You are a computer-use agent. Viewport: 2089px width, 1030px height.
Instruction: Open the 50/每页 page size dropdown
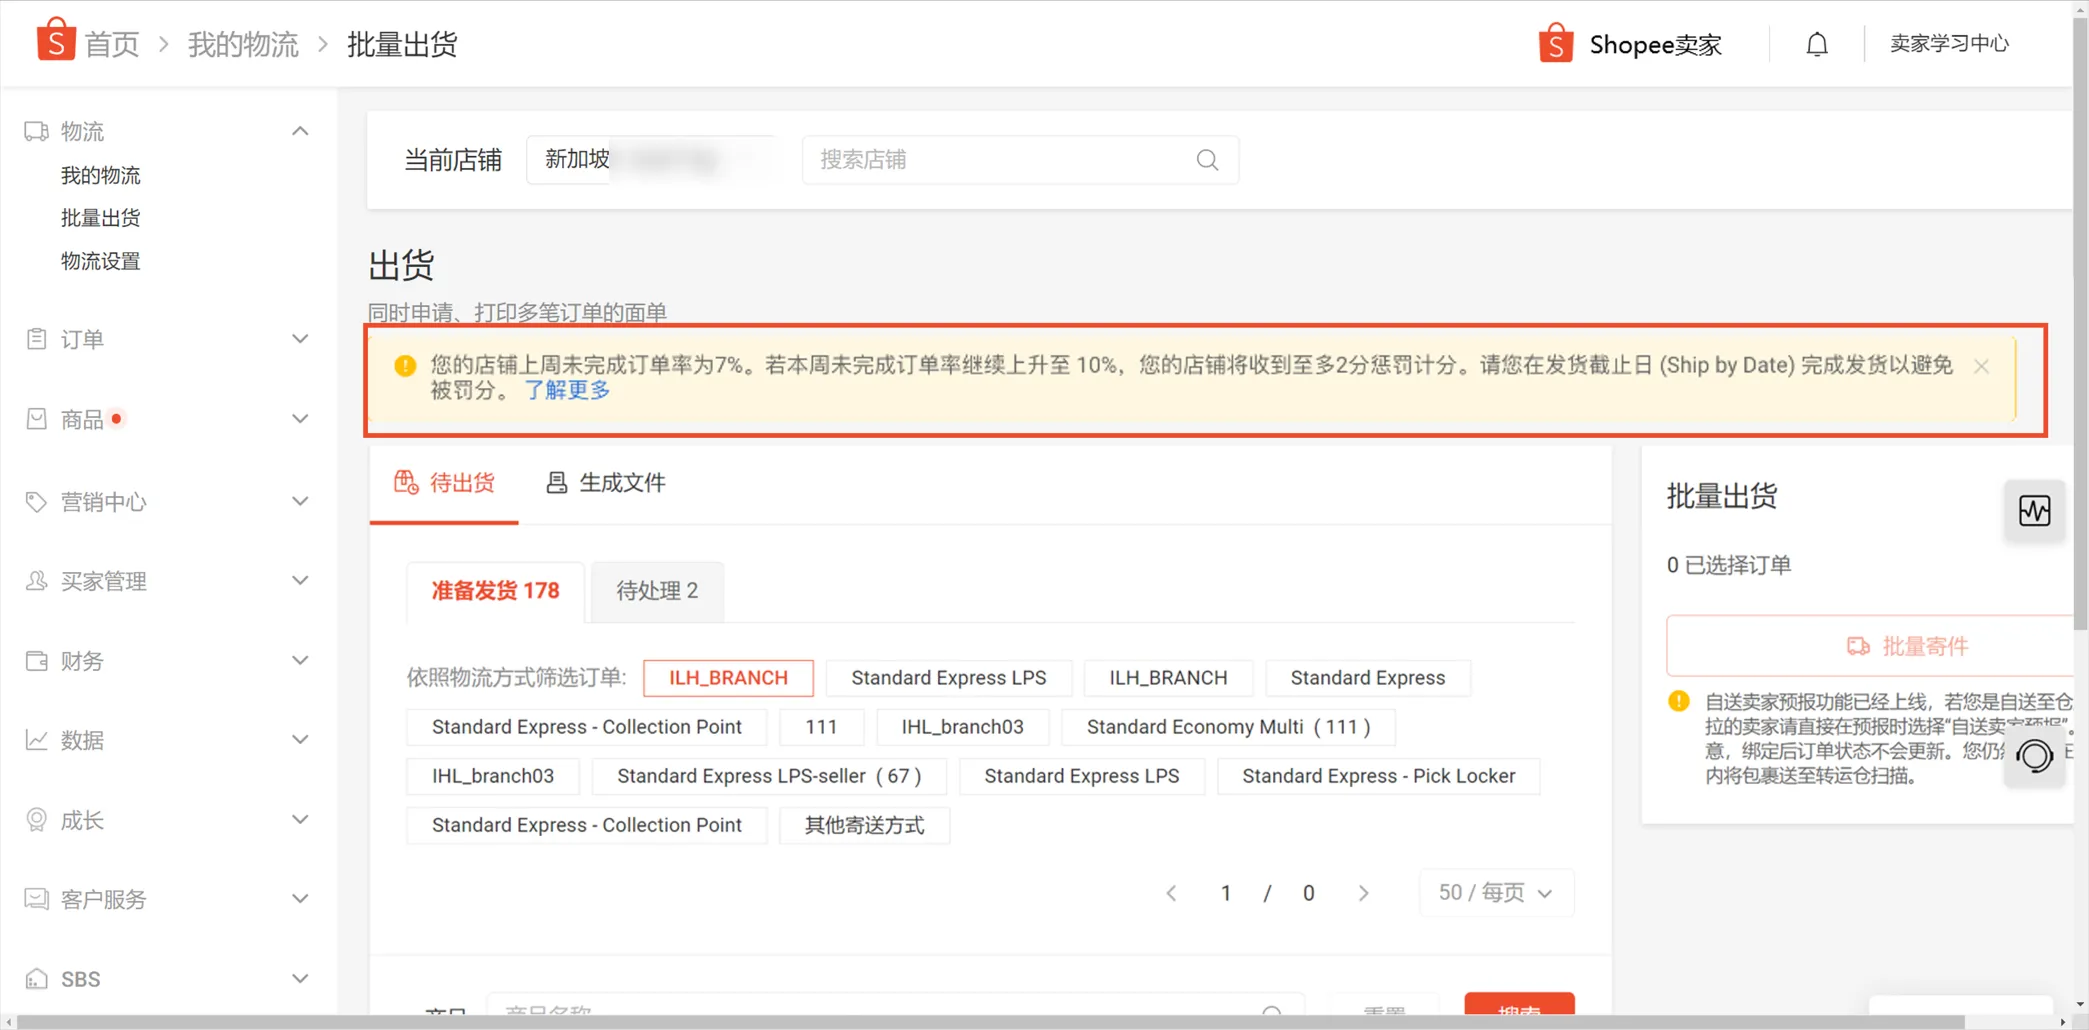pos(1494,892)
